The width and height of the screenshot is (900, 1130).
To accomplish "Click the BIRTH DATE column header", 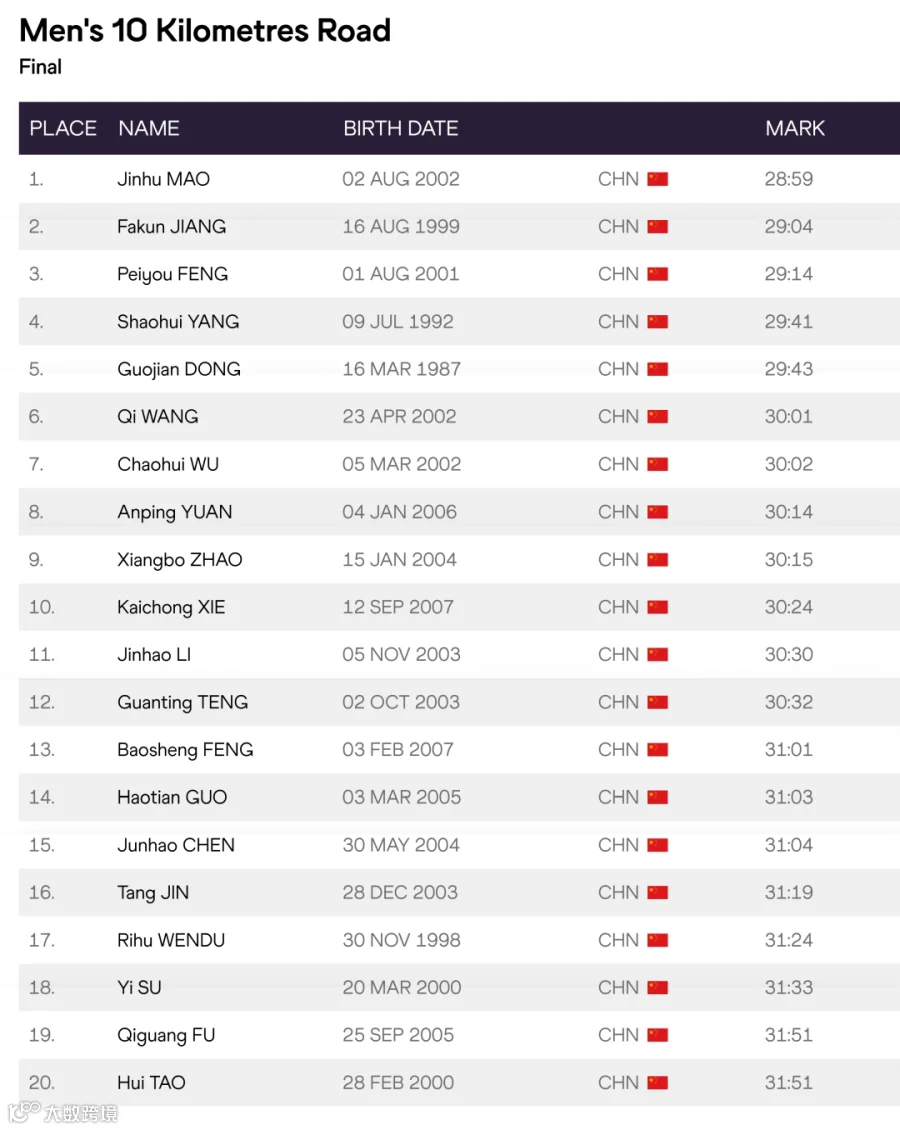I will click(401, 128).
